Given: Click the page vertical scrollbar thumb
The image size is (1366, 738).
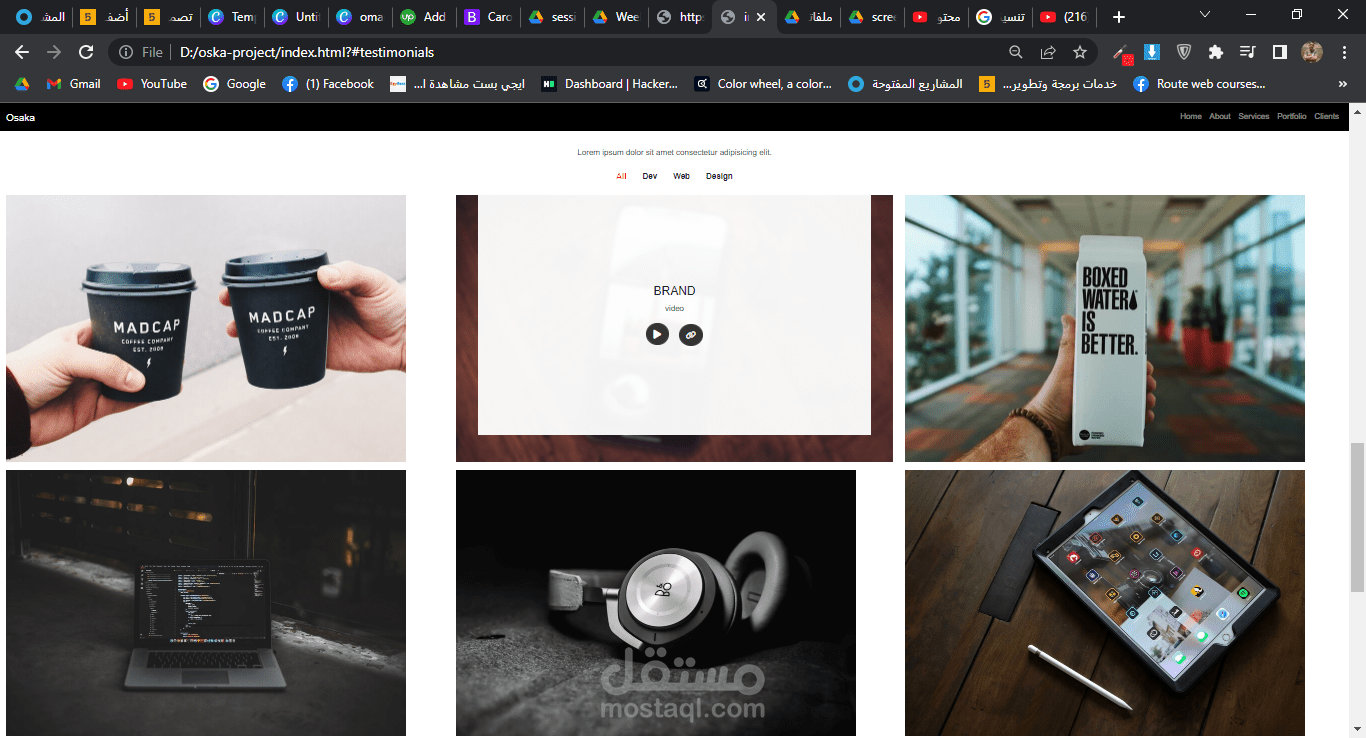Looking at the screenshot, I should [1357, 517].
